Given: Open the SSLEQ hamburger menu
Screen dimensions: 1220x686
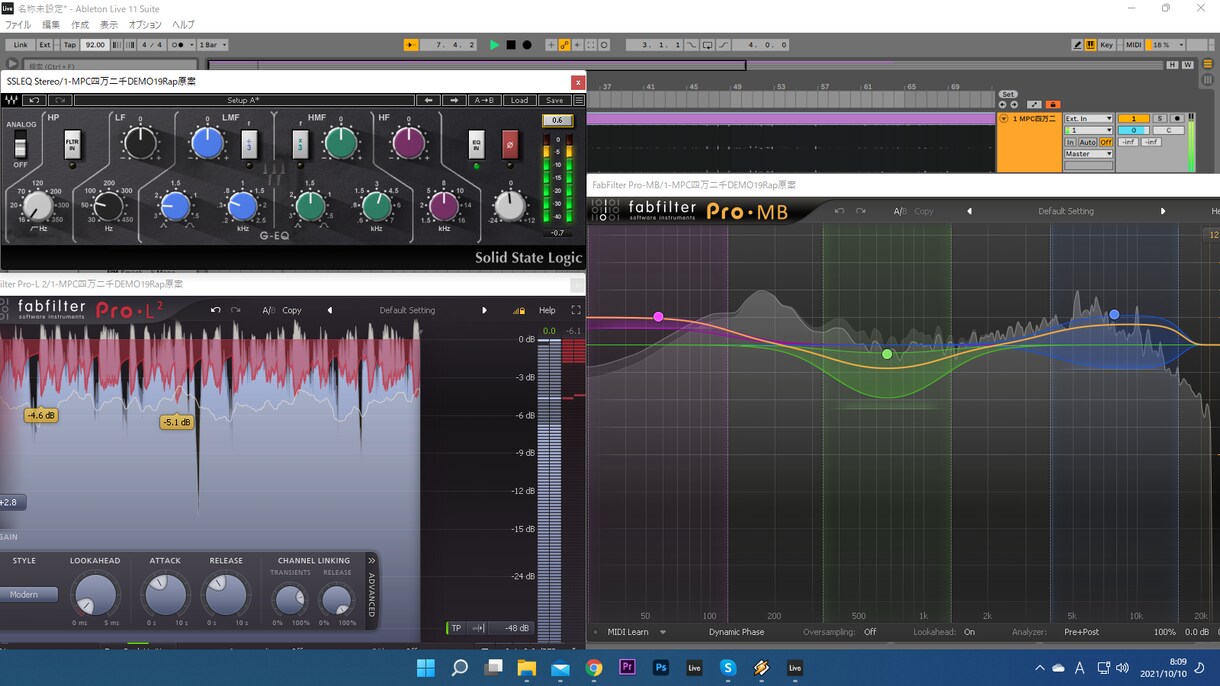Looking at the screenshot, I should pos(578,100).
